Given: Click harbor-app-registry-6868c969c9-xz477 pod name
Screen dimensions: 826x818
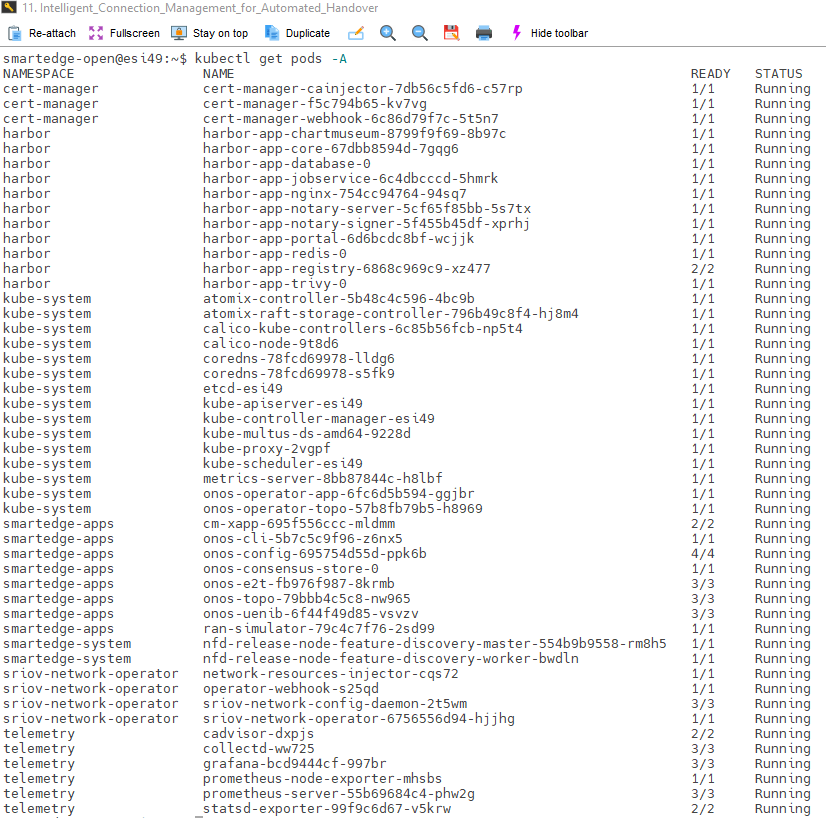Looking at the screenshot, I should tap(347, 269).
